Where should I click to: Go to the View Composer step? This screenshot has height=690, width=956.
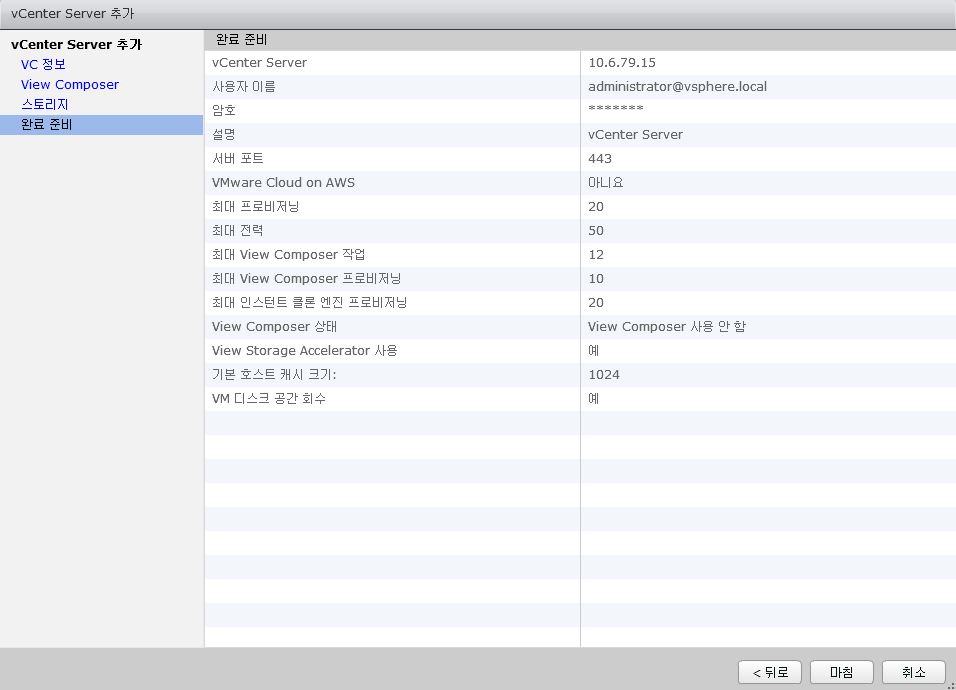pyautogui.click(x=70, y=85)
